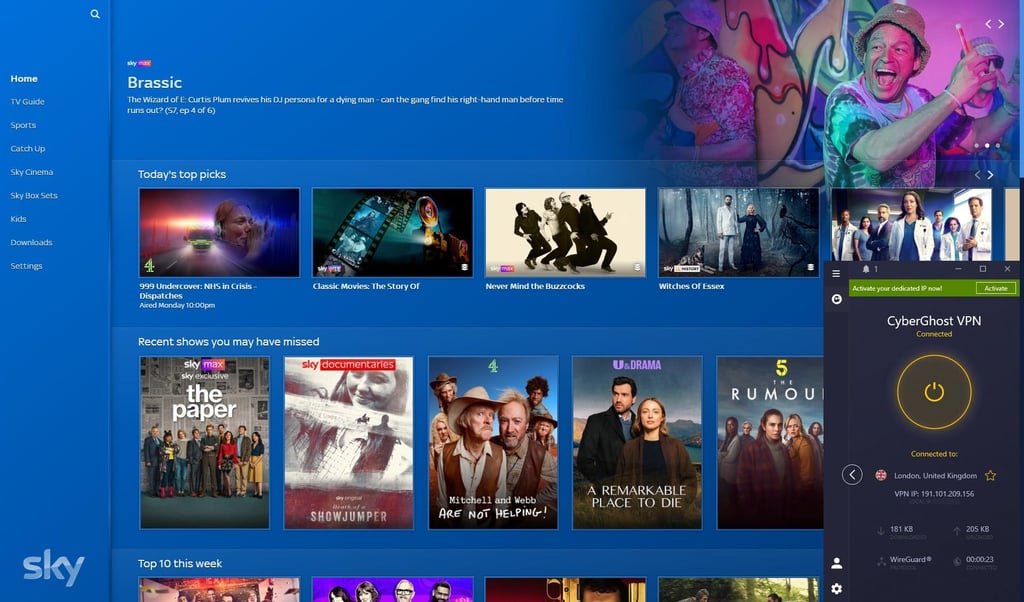Open Catch Up section

[27, 149]
